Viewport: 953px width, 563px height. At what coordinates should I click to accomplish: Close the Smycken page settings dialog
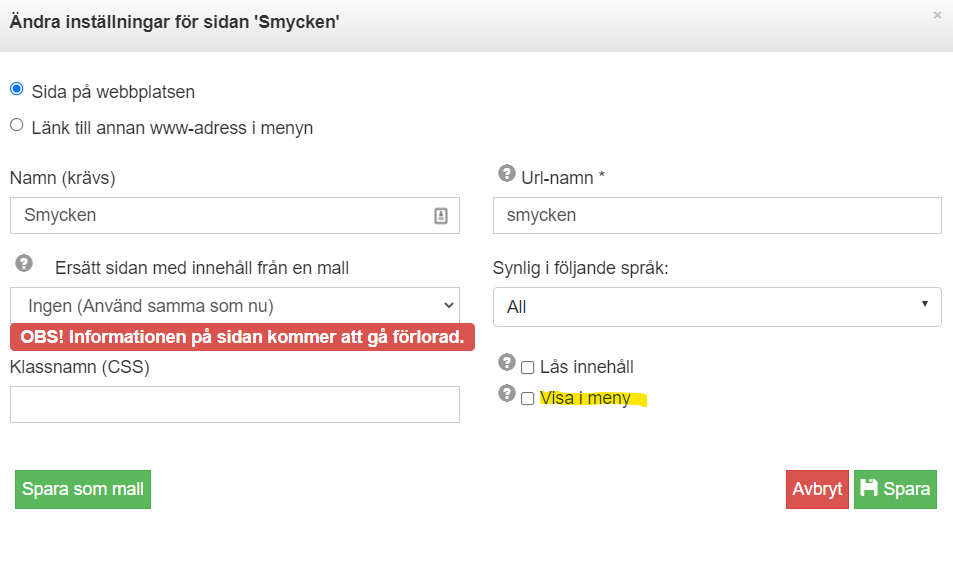[937, 15]
